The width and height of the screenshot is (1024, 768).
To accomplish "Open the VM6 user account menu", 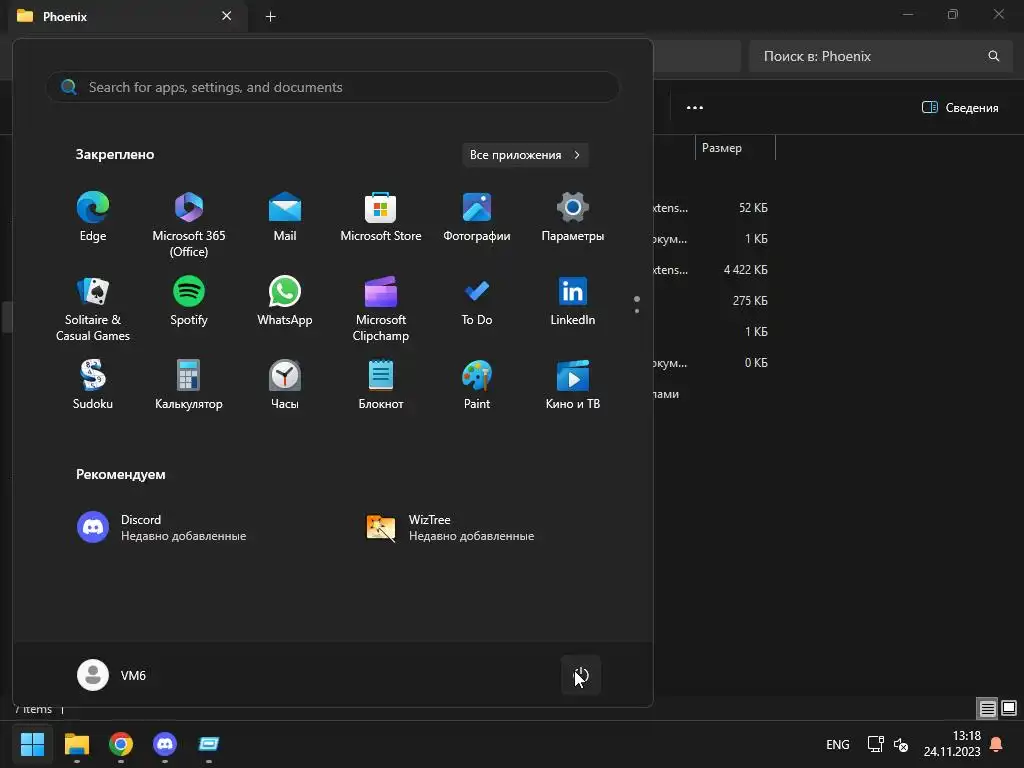I will [112, 675].
